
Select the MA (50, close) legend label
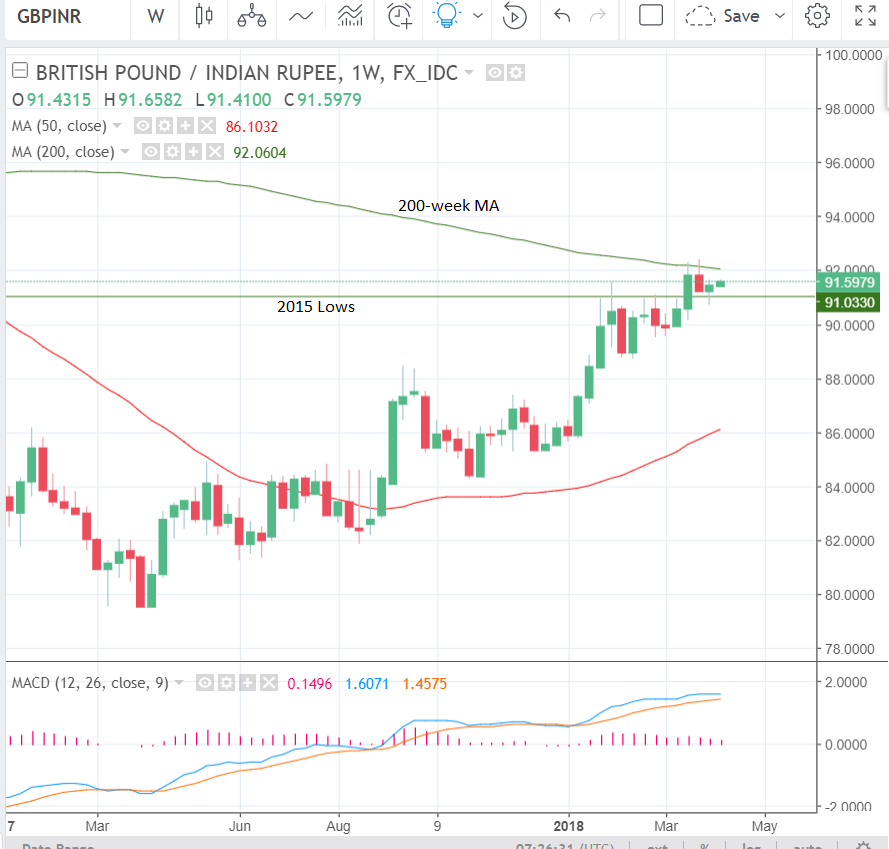60,125
